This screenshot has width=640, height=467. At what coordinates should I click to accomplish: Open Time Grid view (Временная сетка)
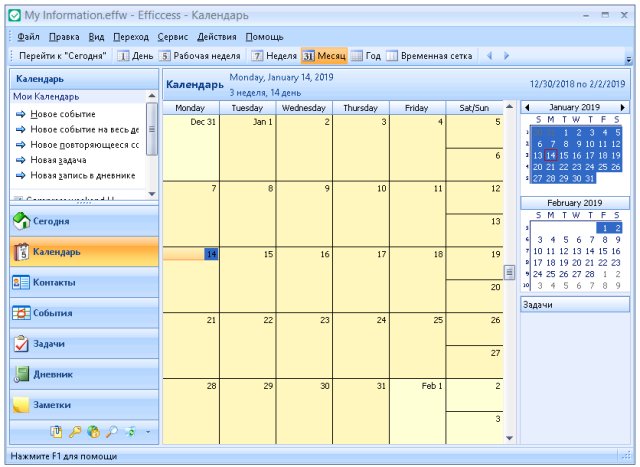click(428, 56)
